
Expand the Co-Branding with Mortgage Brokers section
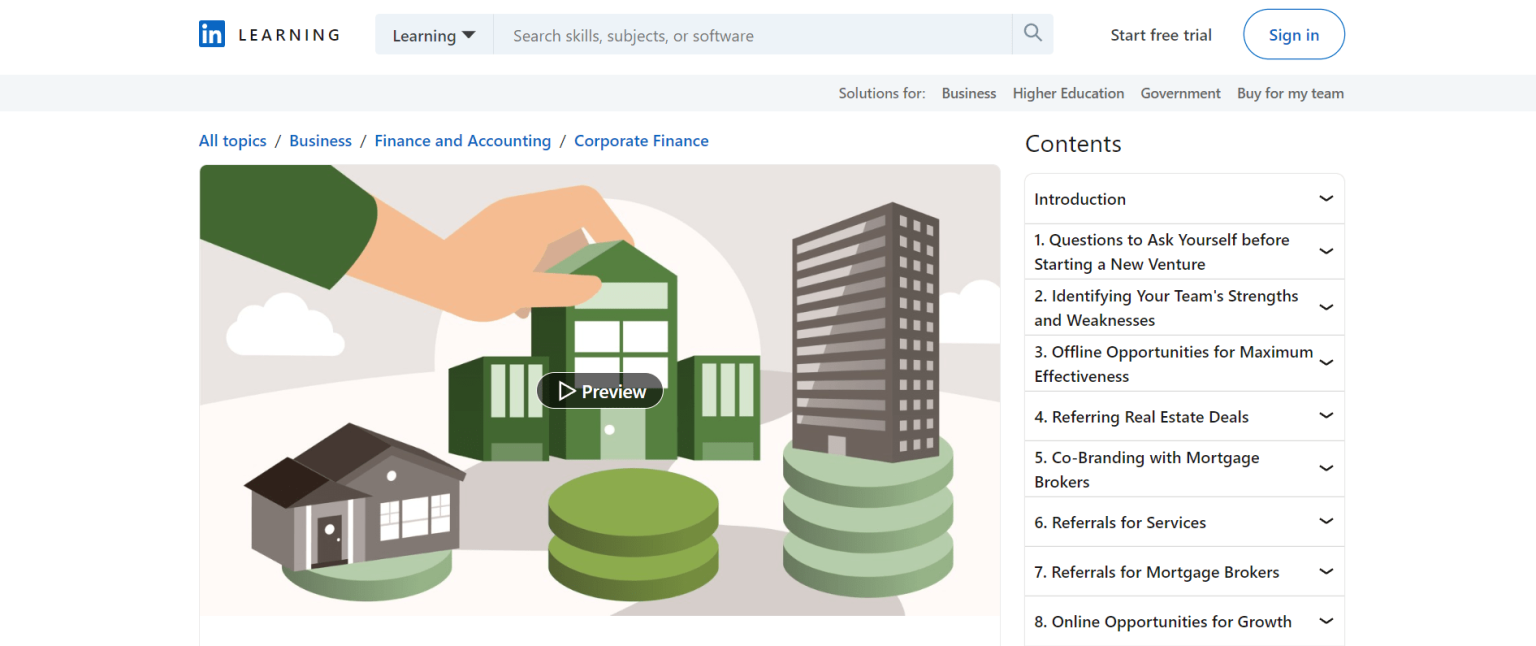(x=1326, y=468)
